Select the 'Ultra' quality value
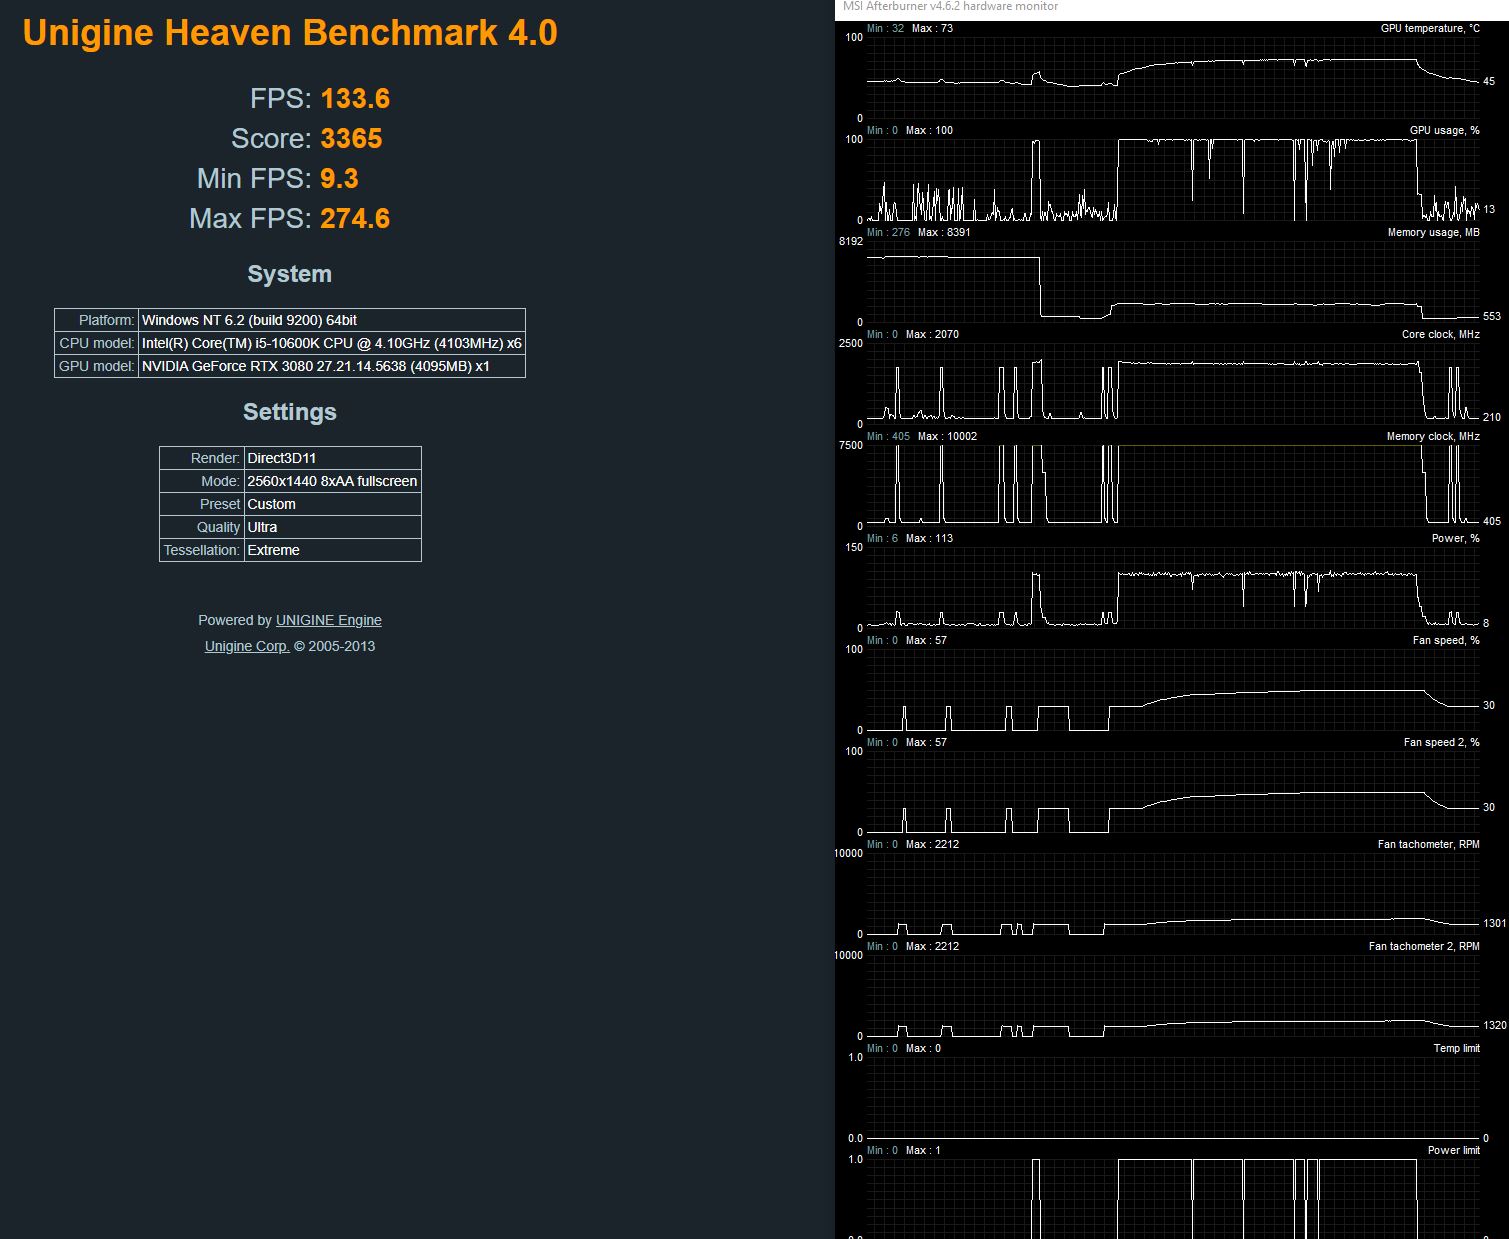 click(x=333, y=527)
